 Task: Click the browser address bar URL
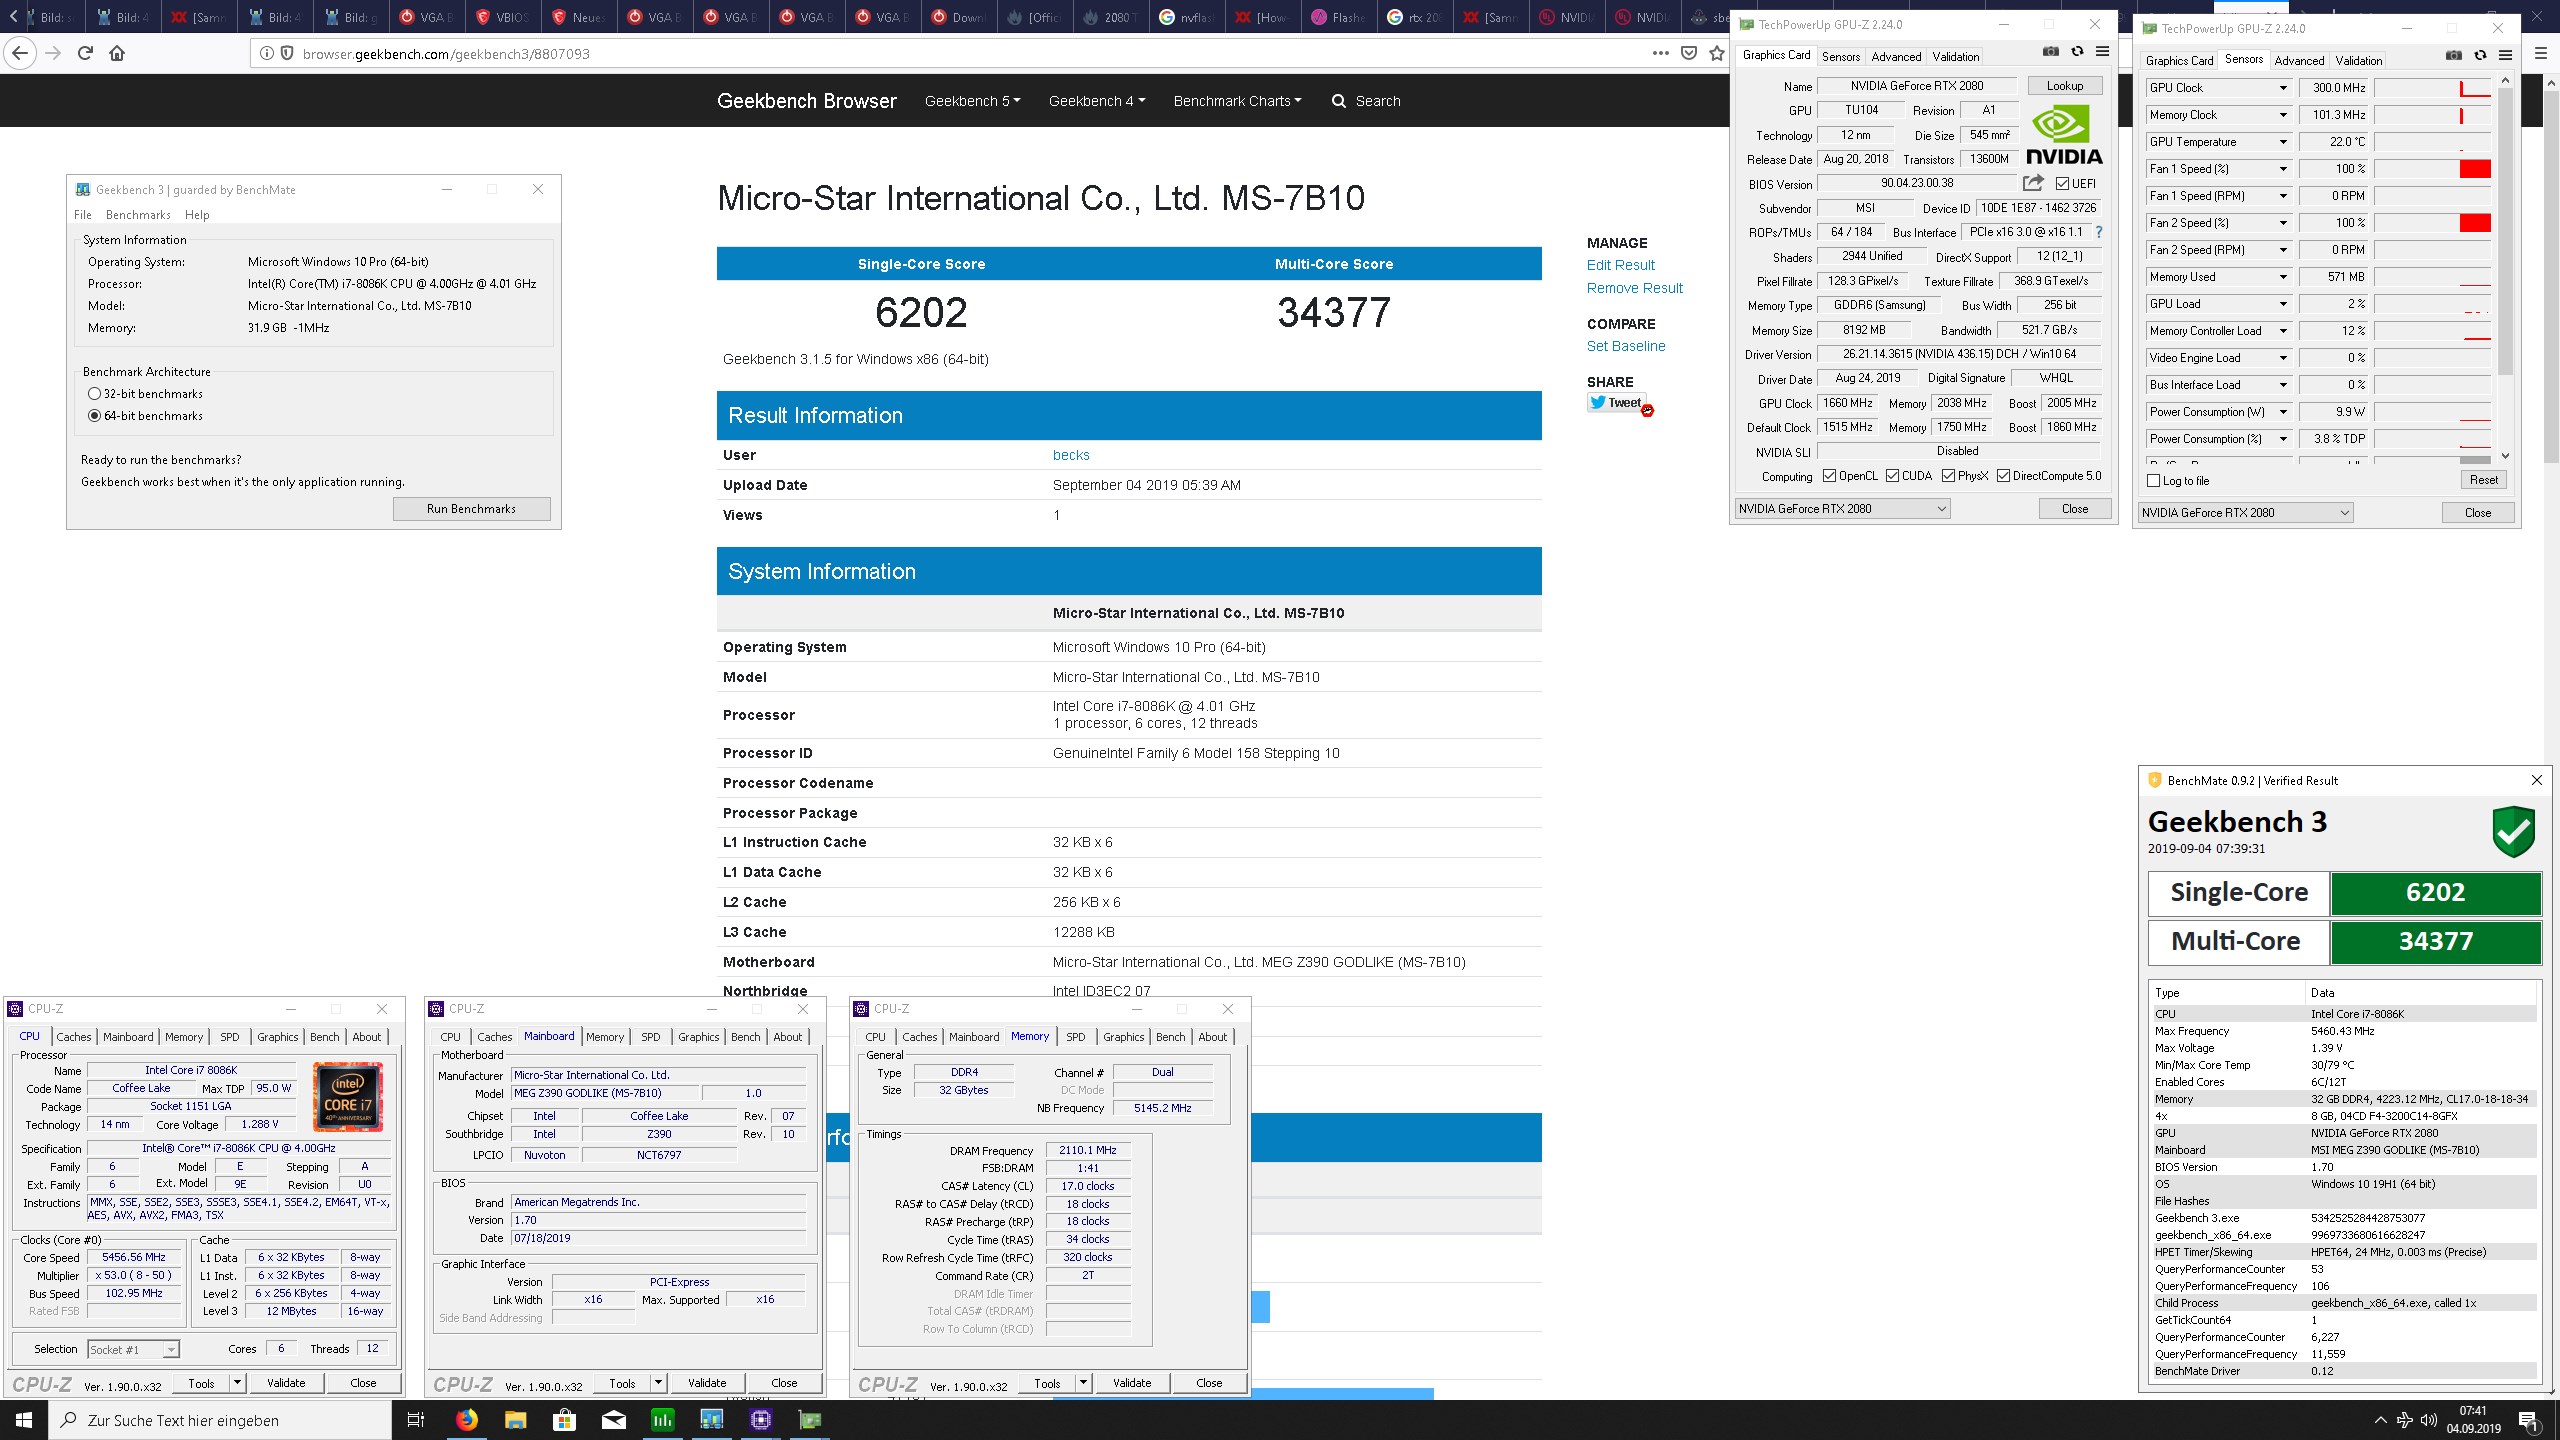446,54
